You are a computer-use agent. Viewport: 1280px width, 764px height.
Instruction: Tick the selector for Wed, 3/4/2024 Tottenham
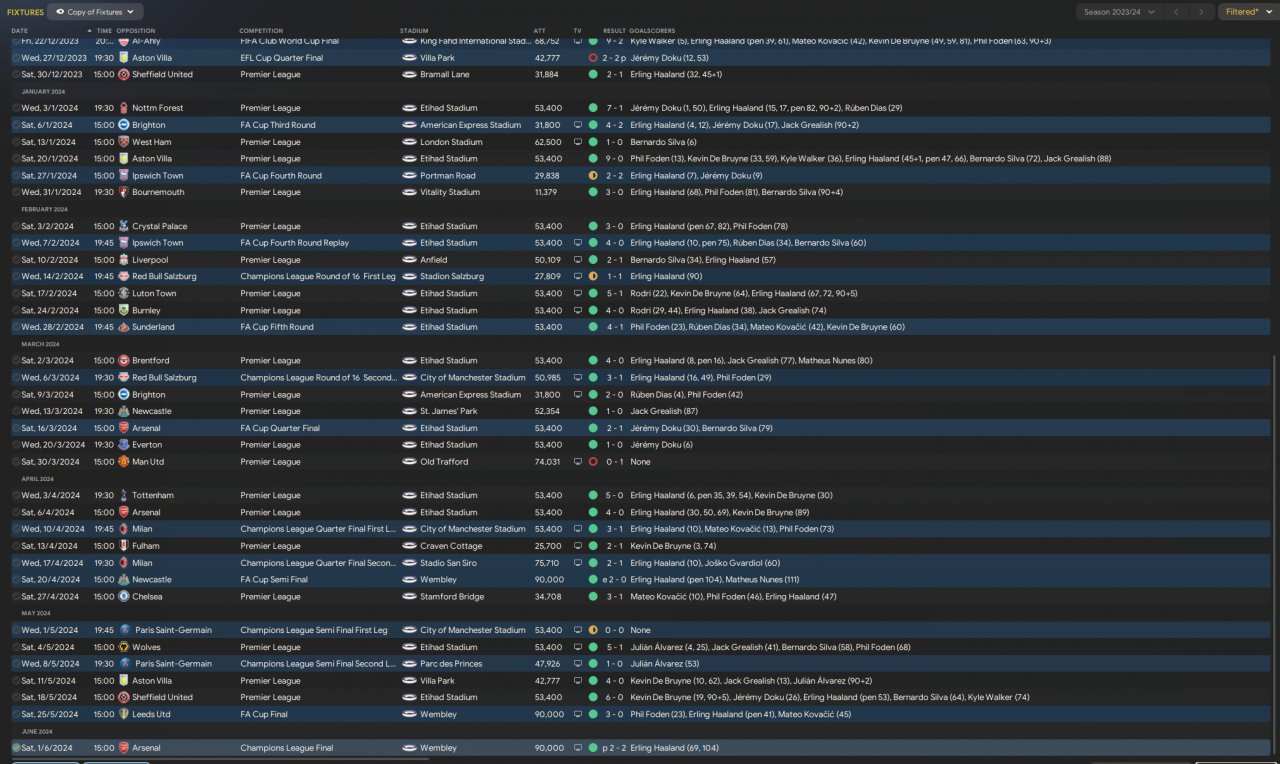(x=16, y=495)
